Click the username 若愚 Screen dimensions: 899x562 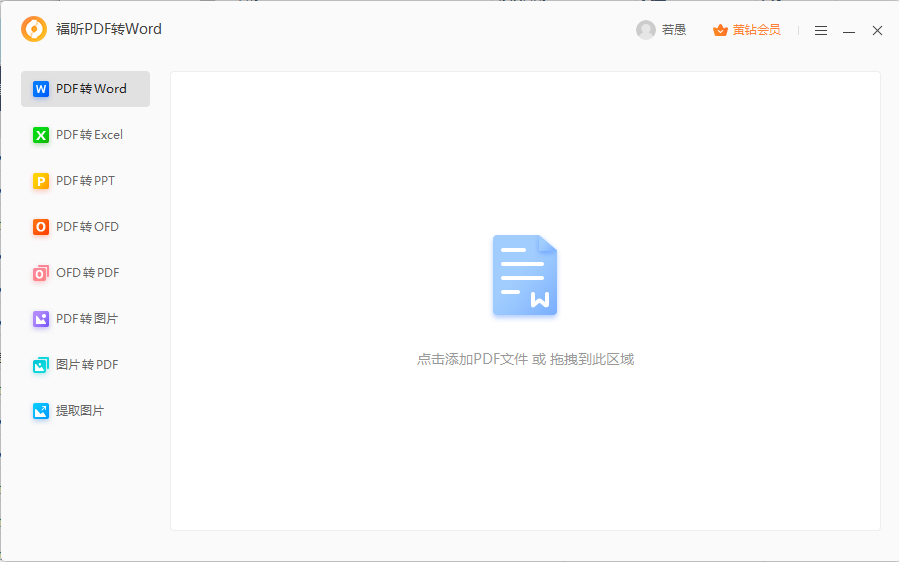674,30
